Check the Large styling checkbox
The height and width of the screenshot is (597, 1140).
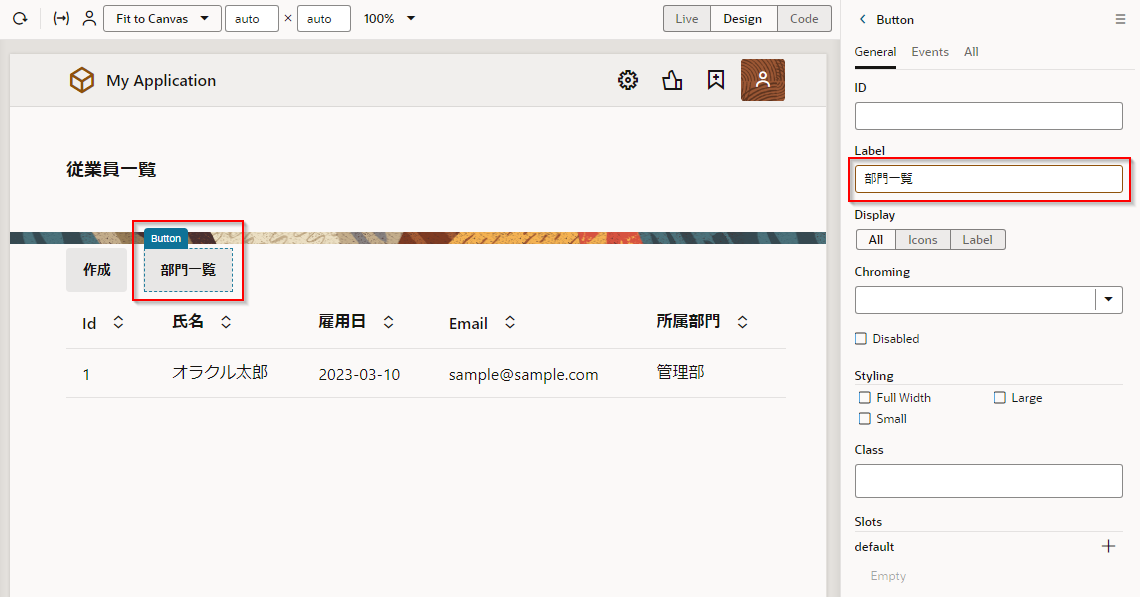(x=1000, y=398)
